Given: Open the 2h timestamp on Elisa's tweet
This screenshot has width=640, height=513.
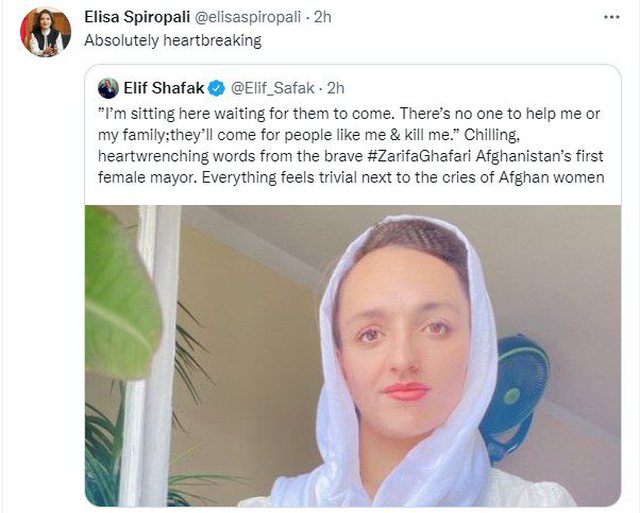Looking at the screenshot, I should tap(322, 17).
